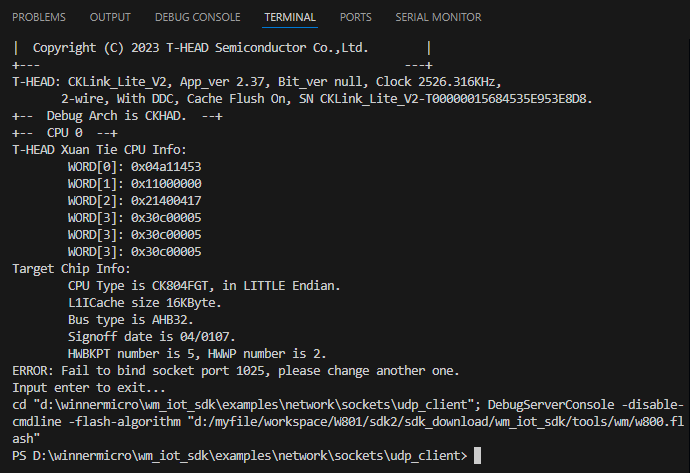Select the DEBUG CONSOLE tab
The height and width of the screenshot is (473, 690).
click(198, 17)
